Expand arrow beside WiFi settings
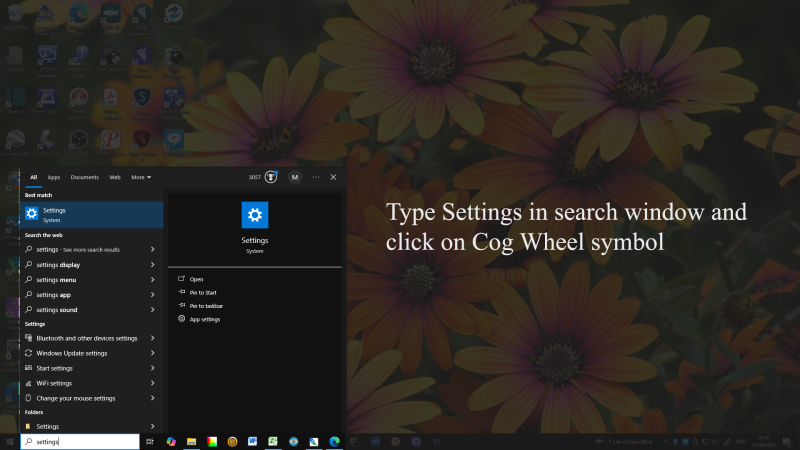The image size is (800, 450). point(152,383)
